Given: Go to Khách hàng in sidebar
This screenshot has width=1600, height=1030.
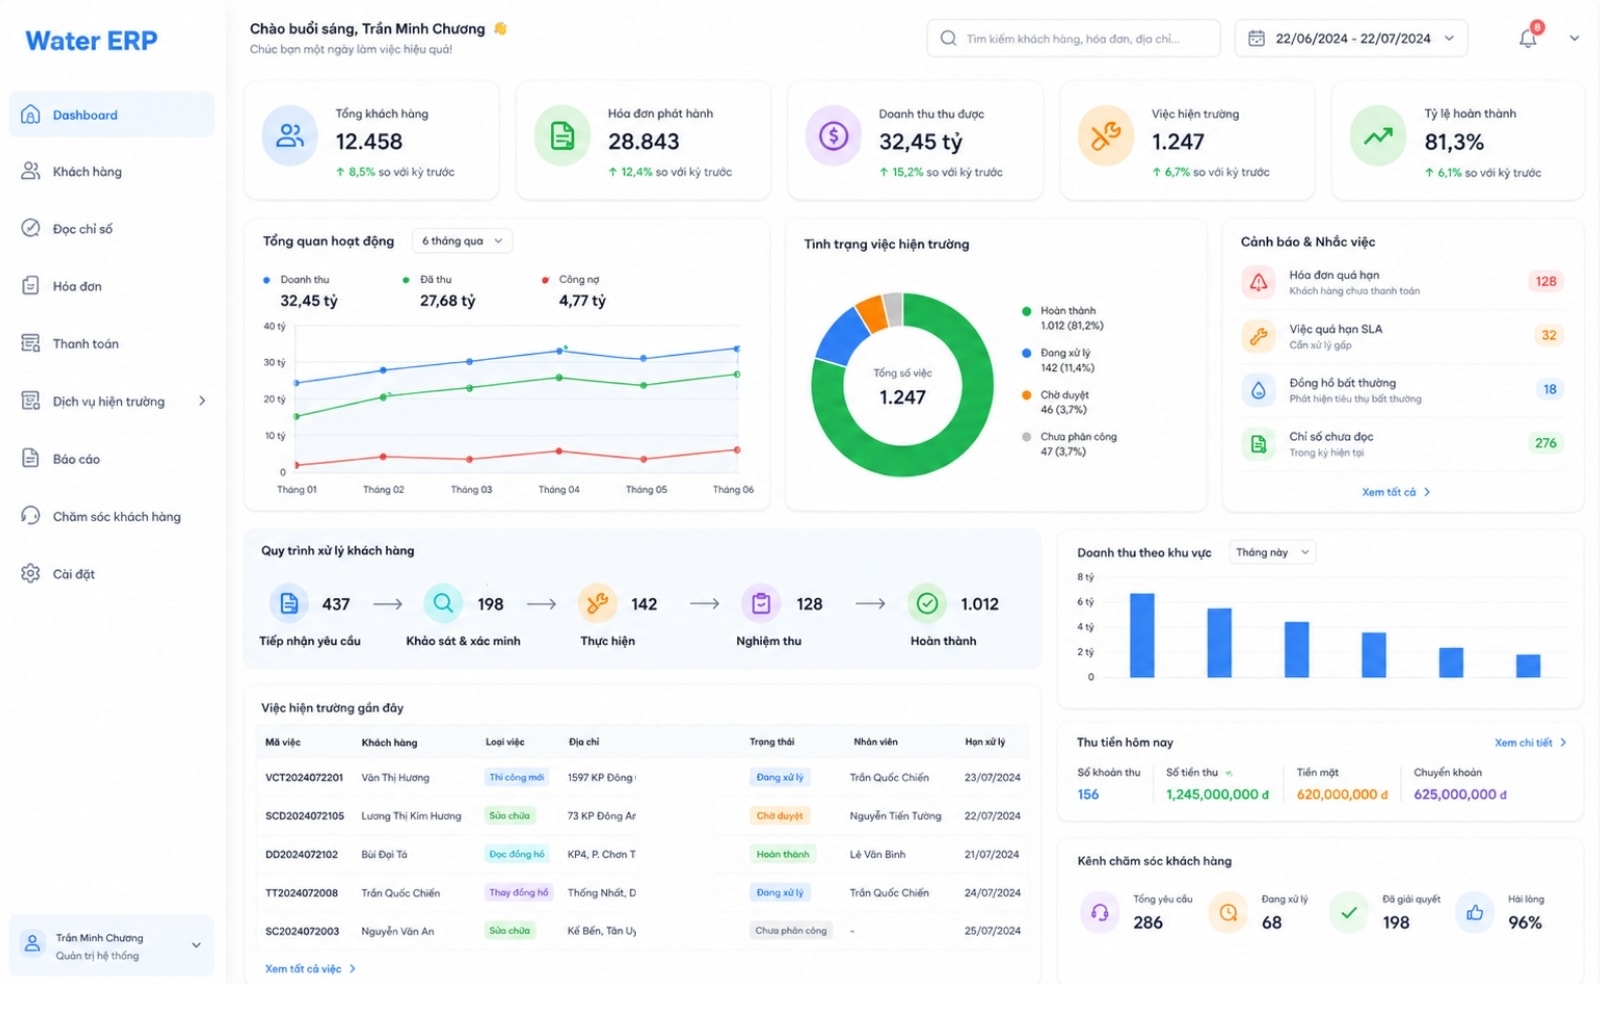Looking at the screenshot, I should point(112,172).
